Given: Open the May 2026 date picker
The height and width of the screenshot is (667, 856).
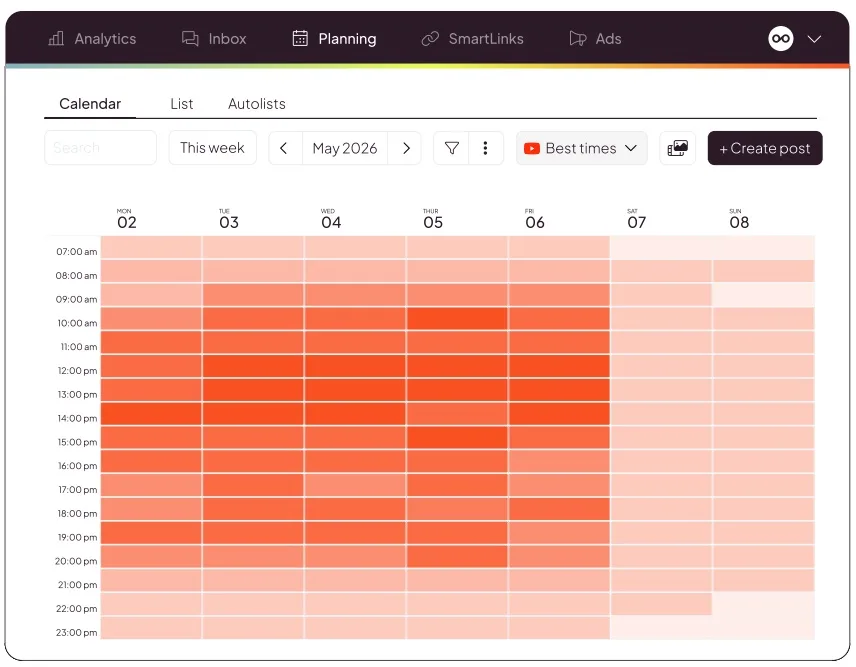Looking at the screenshot, I should coord(345,148).
